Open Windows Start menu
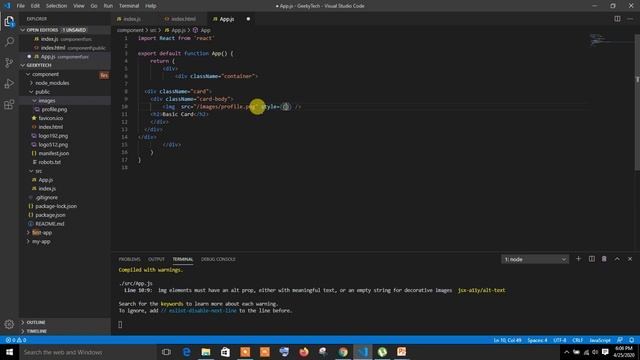This screenshot has height=360, width=640. point(9,352)
